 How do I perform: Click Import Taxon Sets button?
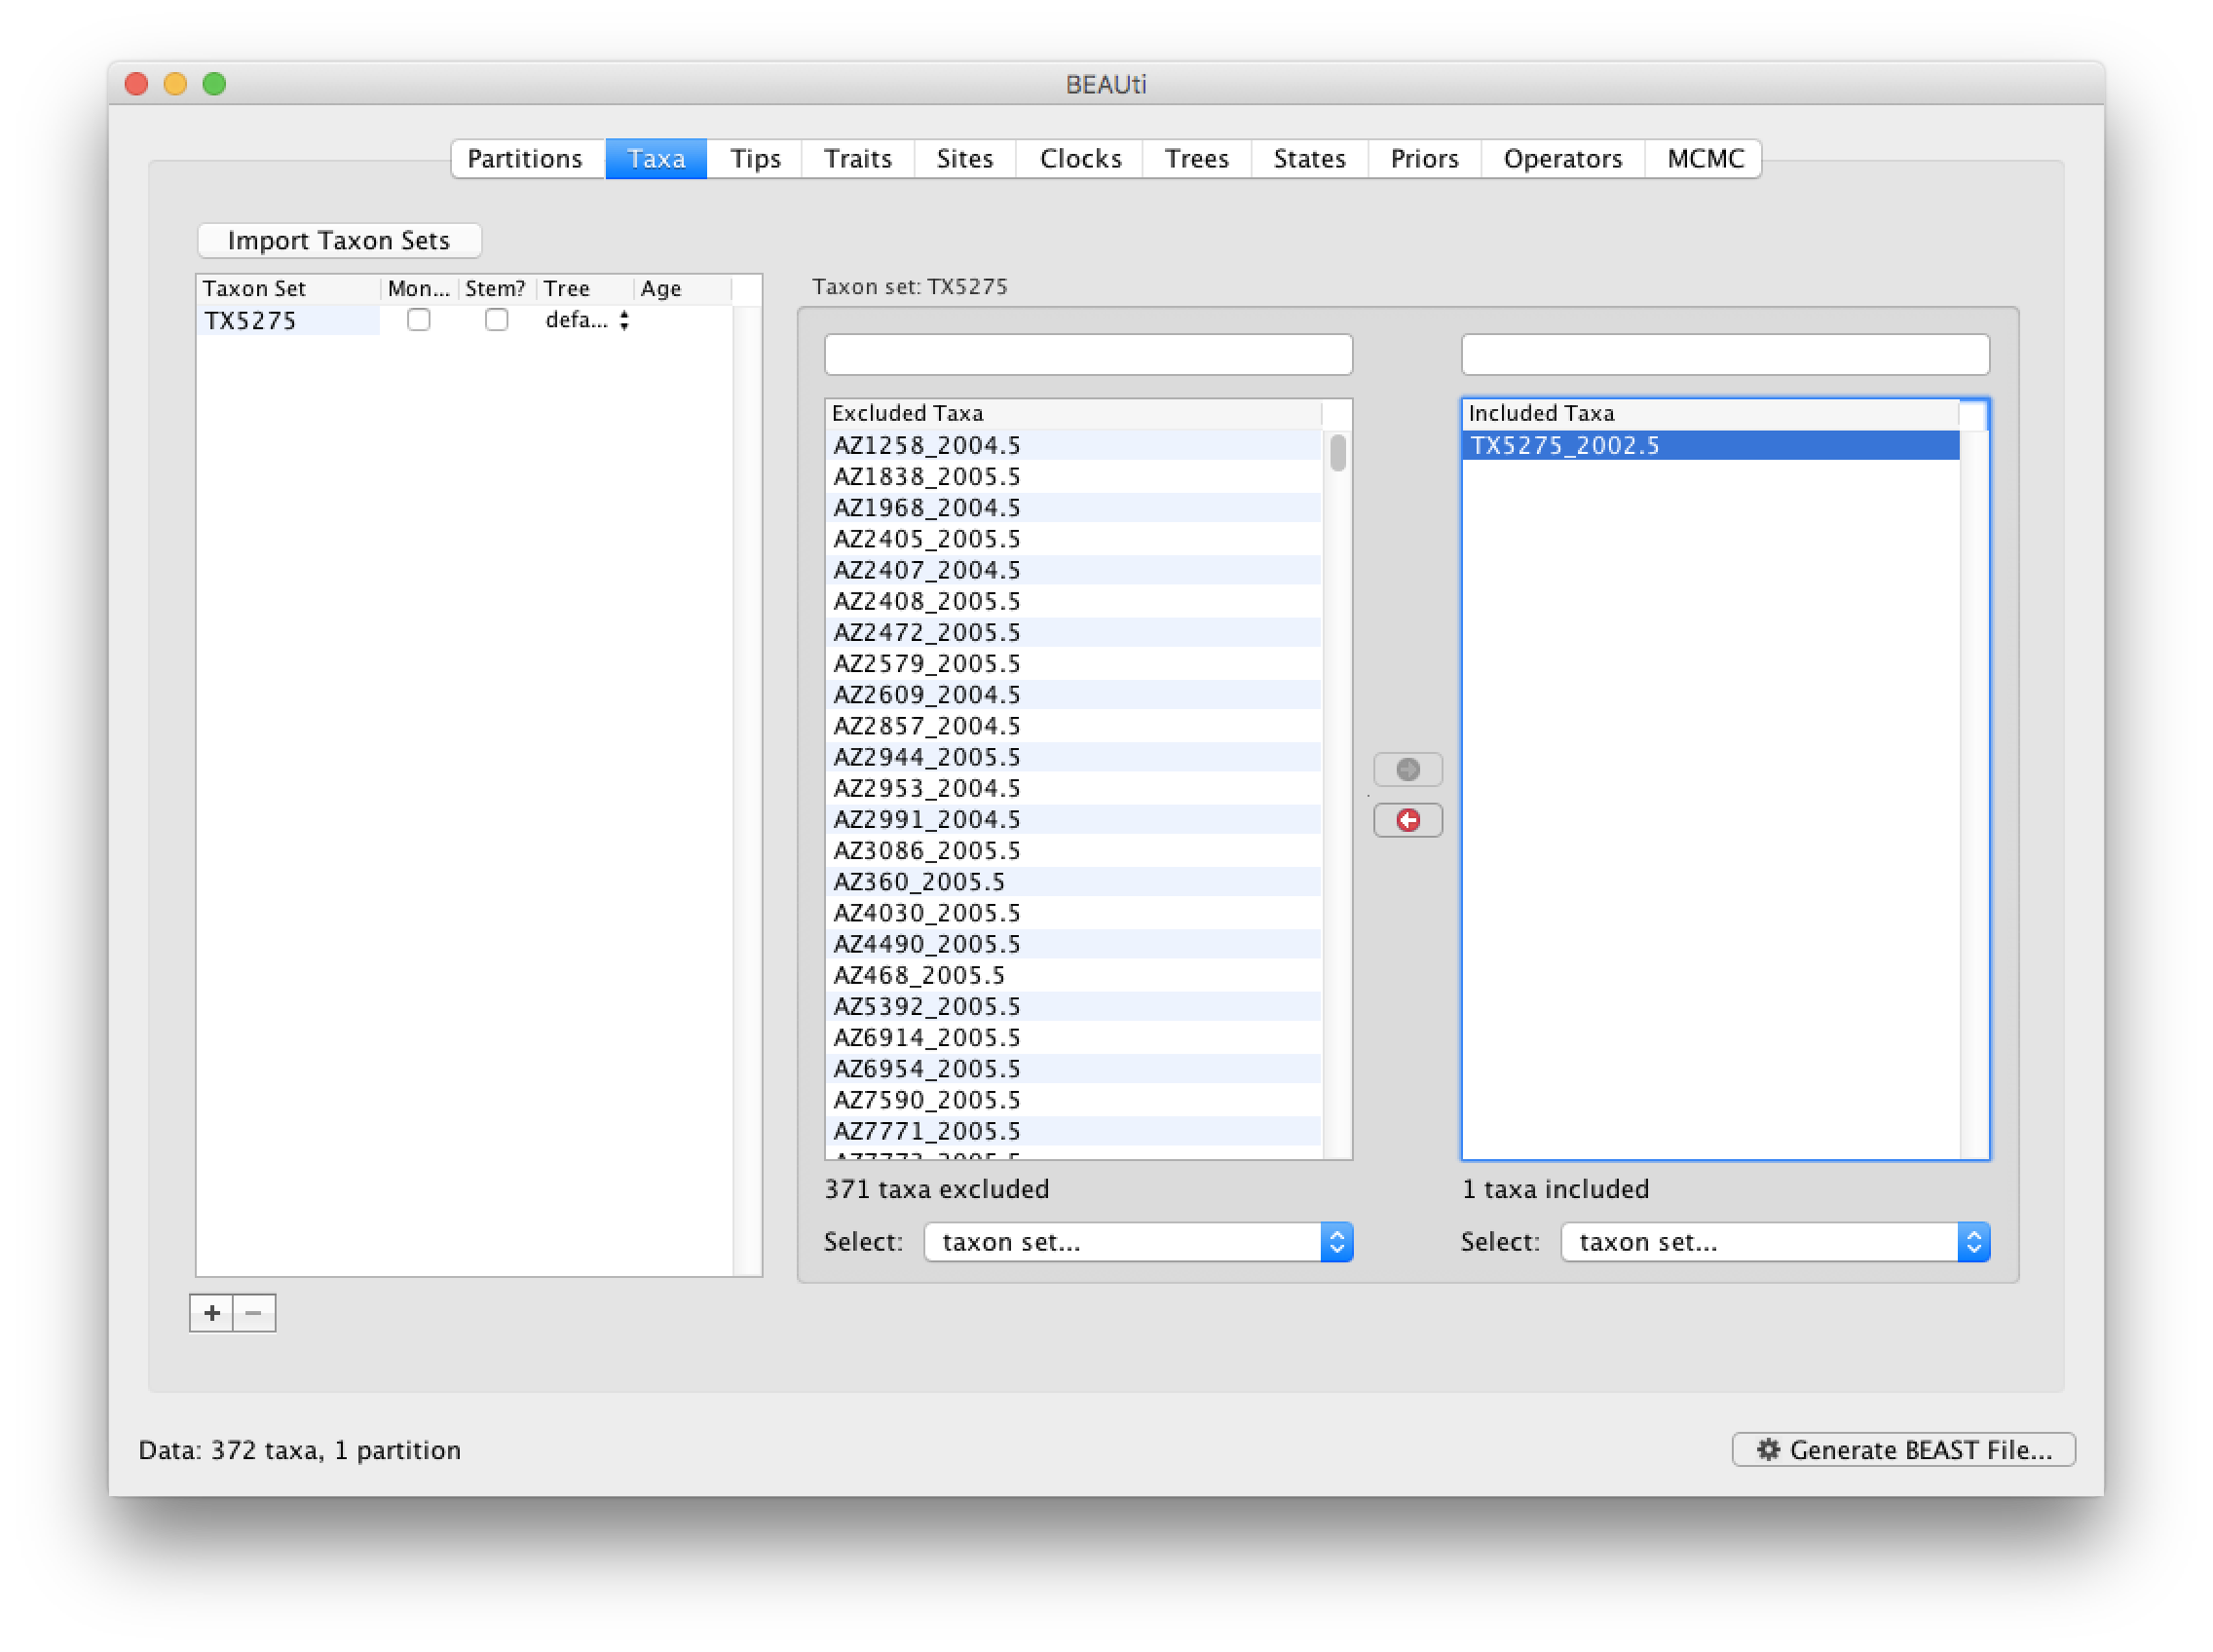pos(339,240)
